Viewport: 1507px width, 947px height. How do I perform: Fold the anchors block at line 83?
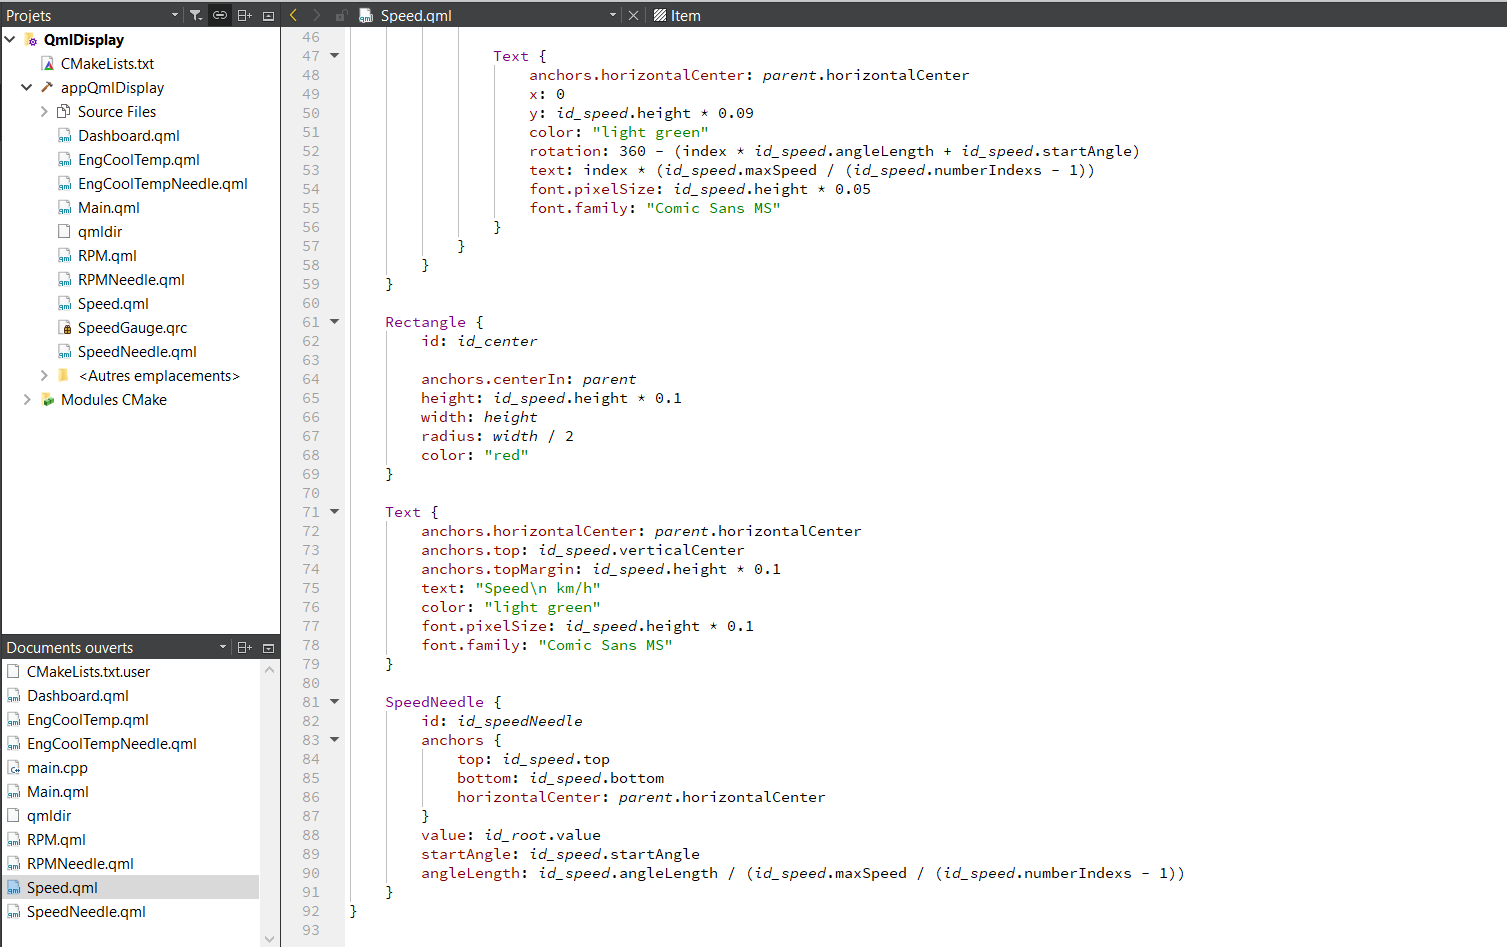[335, 739]
